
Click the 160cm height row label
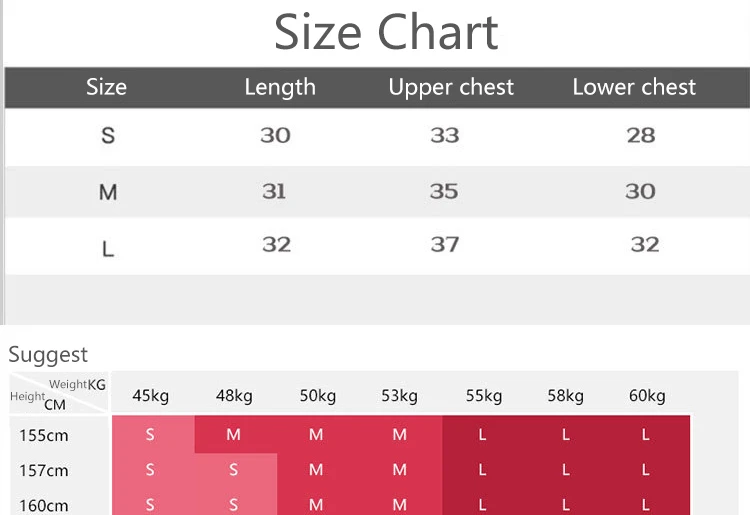tap(44, 505)
